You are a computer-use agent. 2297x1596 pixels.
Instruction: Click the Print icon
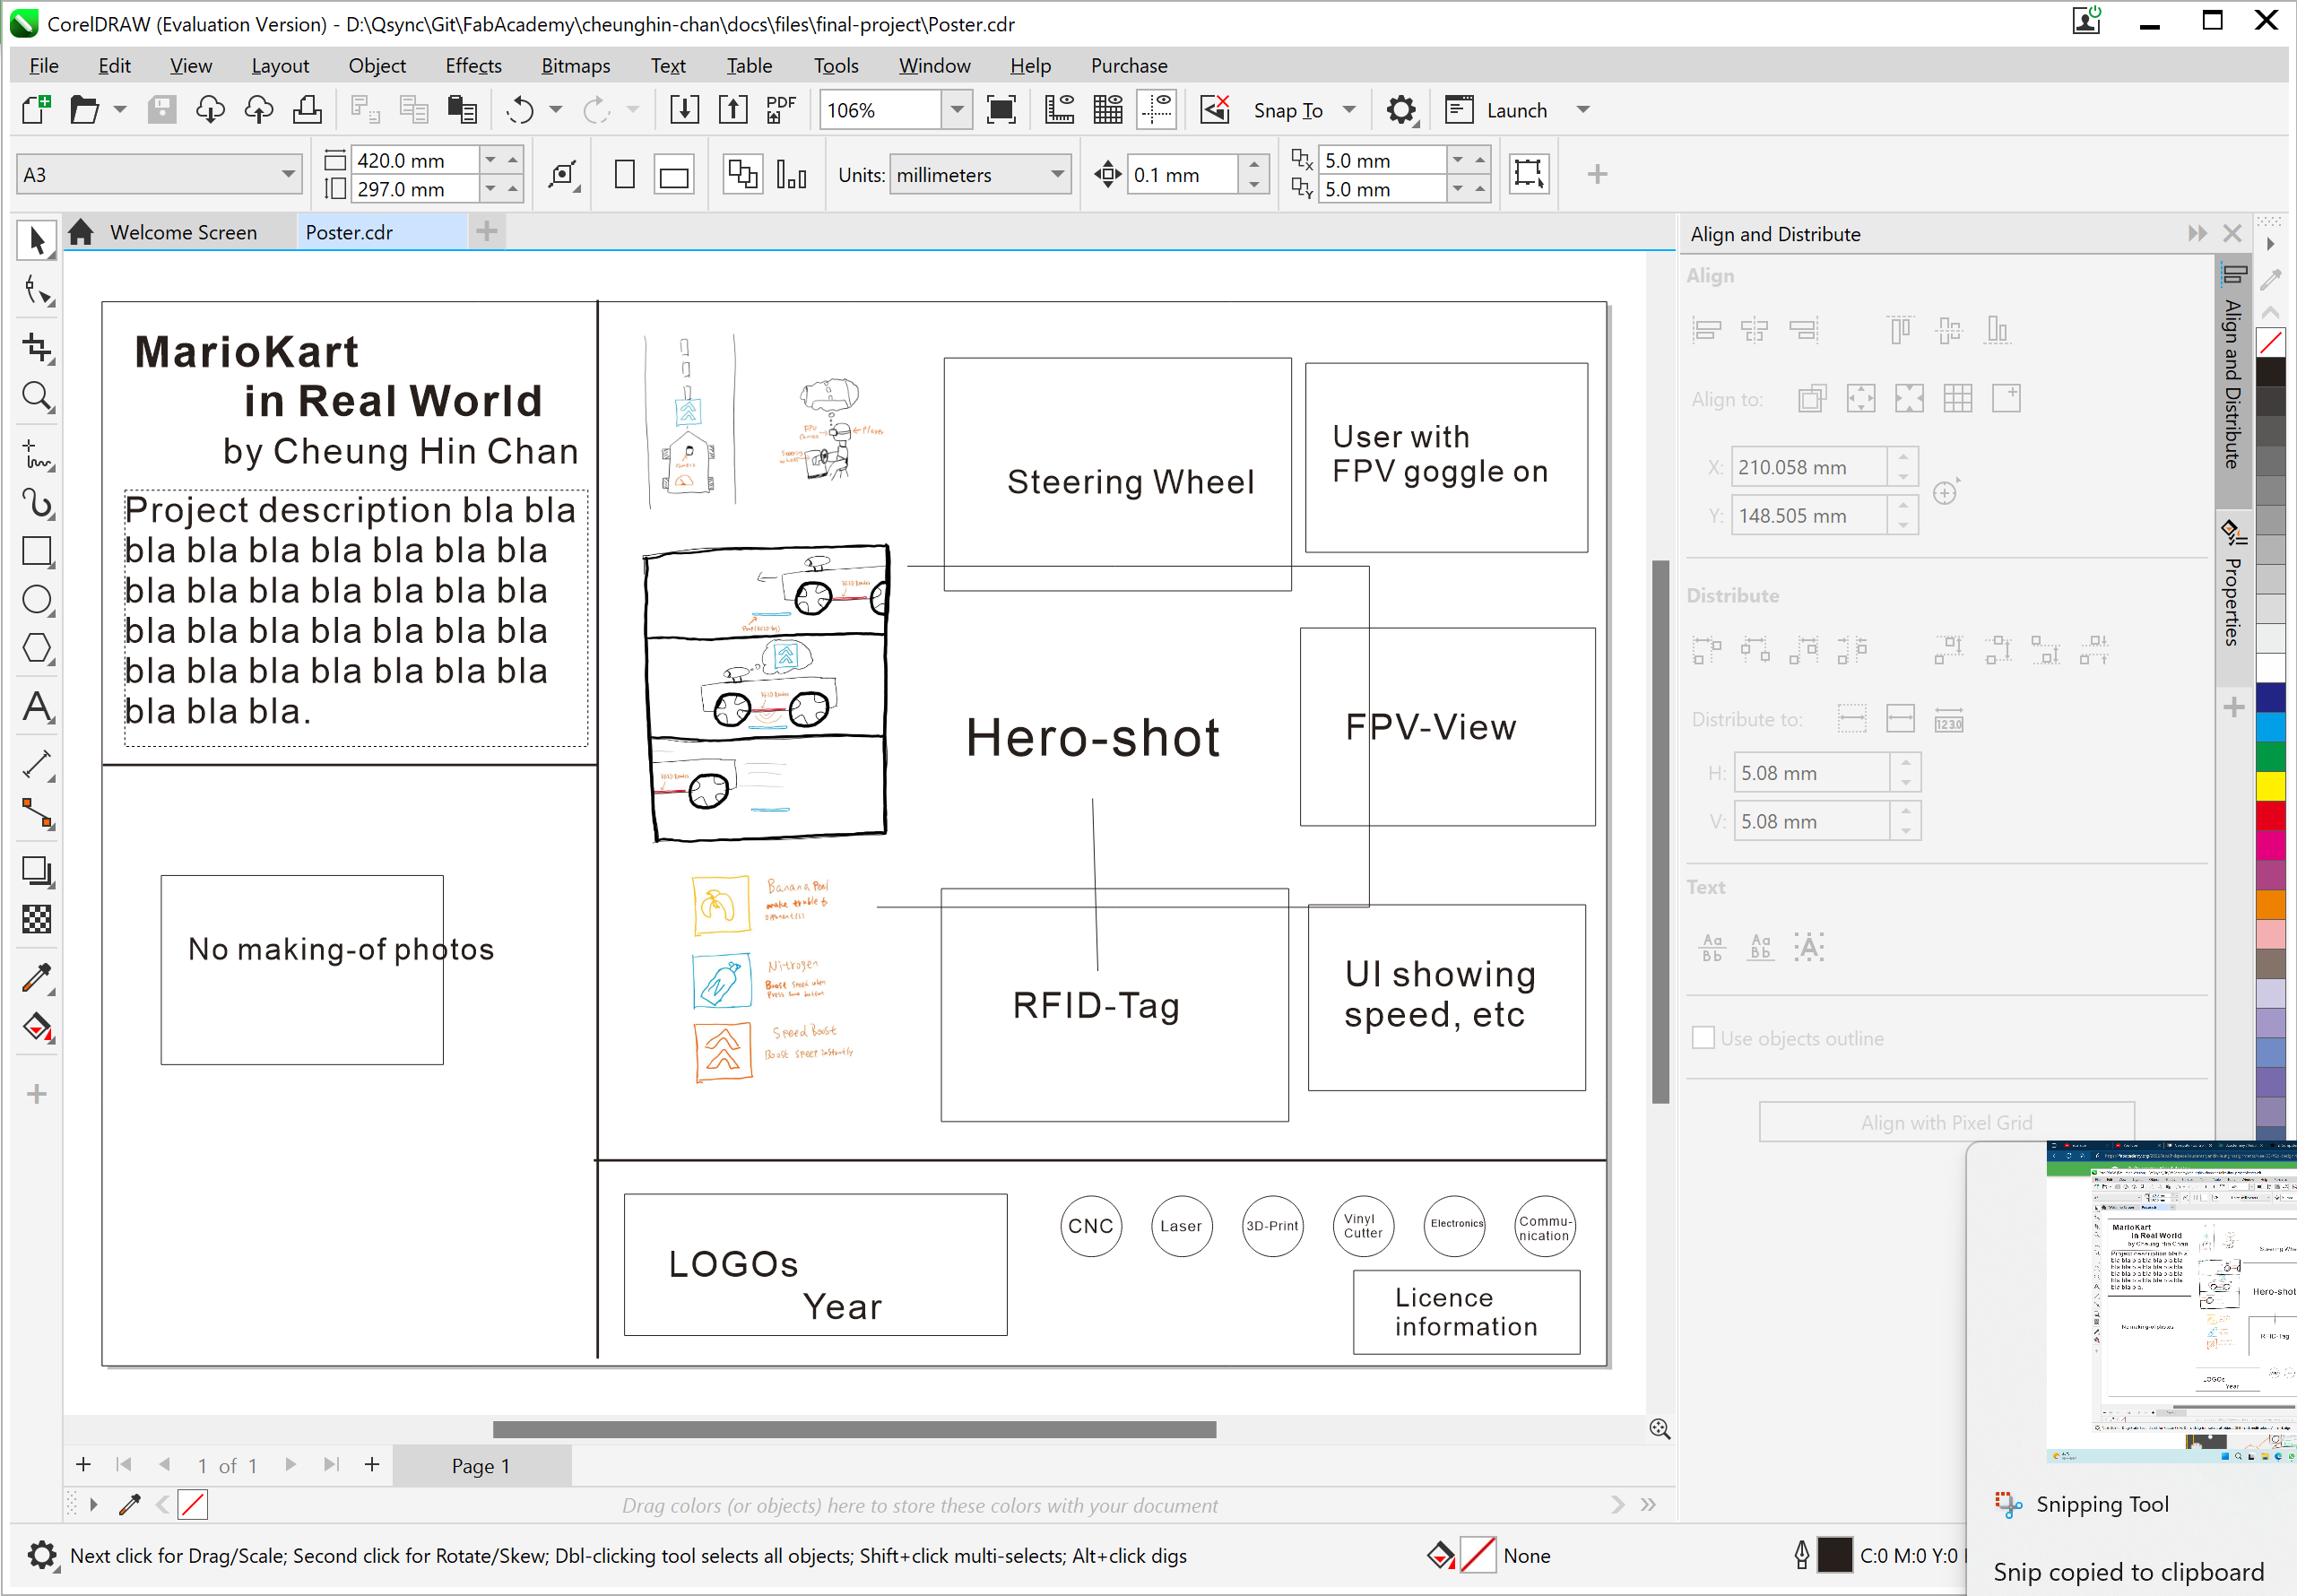(x=307, y=109)
